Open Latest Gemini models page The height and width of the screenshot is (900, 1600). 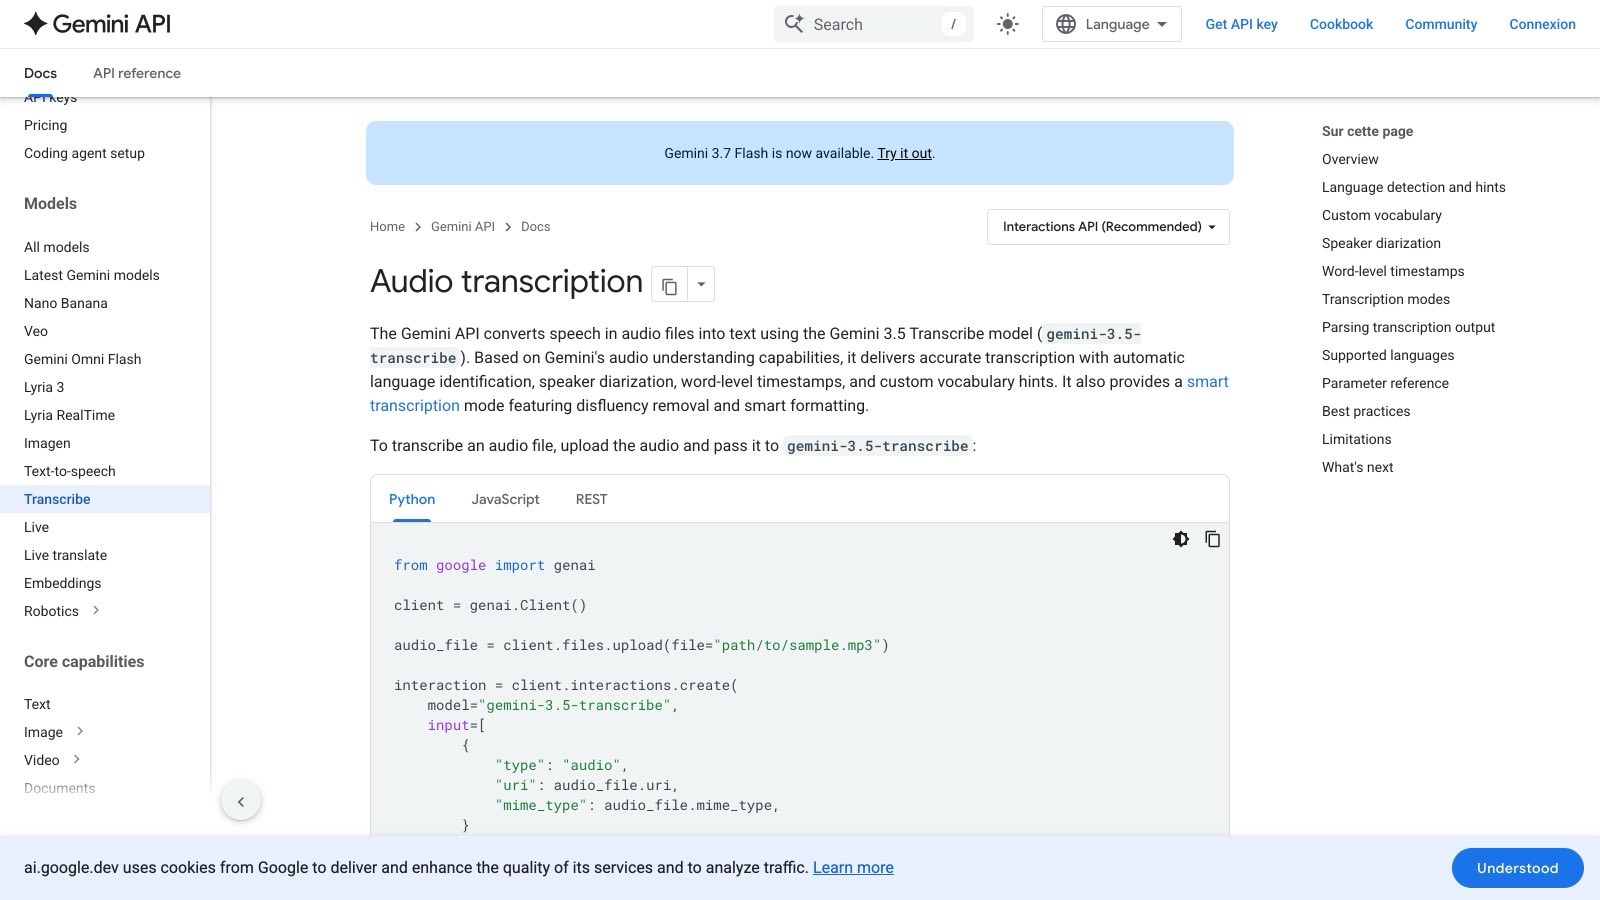pyautogui.click(x=91, y=275)
